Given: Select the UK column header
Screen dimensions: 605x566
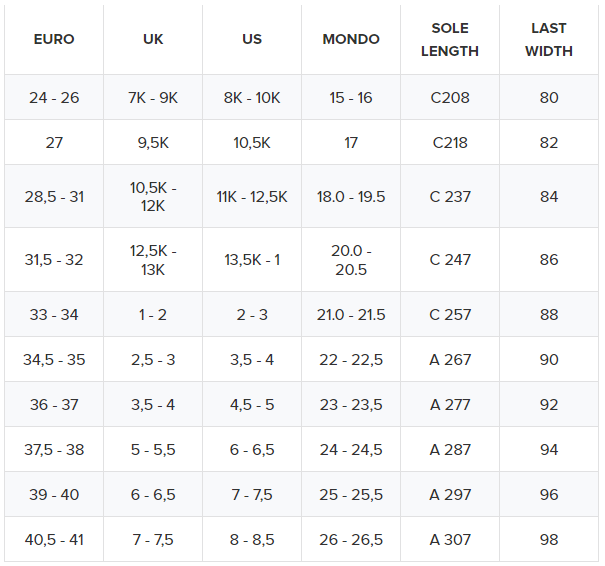Looking at the screenshot, I should 153,40.
